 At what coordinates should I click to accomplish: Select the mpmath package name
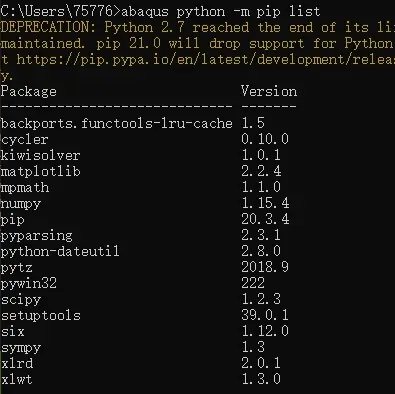pyautogui.click(x=25, y=187)
